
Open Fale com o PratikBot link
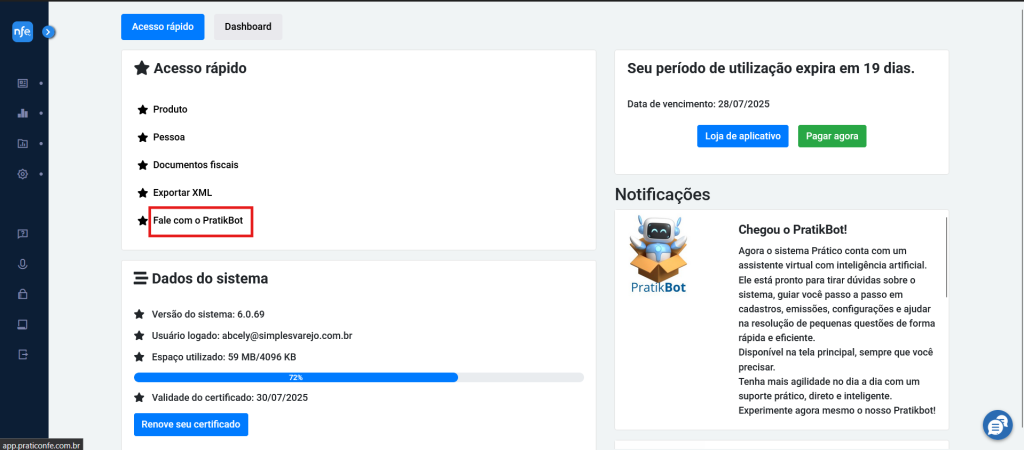[x=198, y=221]
